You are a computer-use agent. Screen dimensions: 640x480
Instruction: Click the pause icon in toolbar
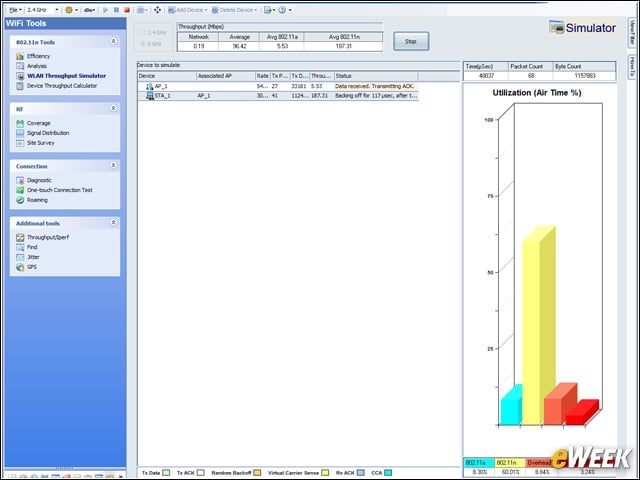116,10
